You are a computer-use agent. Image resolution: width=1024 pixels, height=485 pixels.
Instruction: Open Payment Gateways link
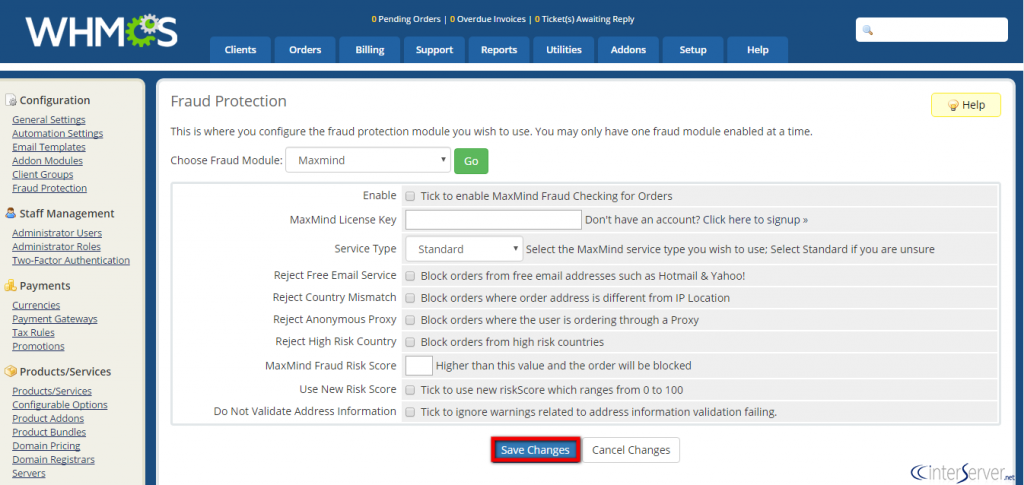click(54, 319)
